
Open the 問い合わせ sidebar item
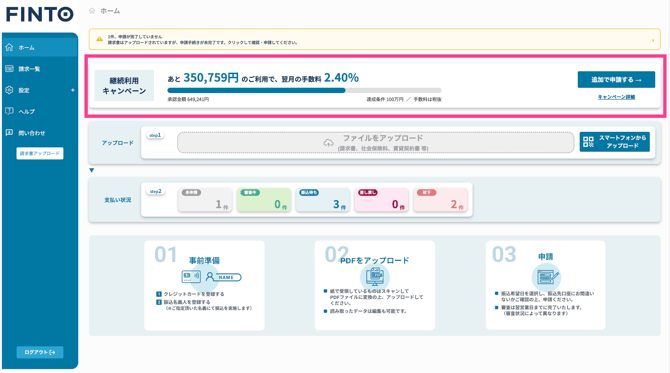40,133
